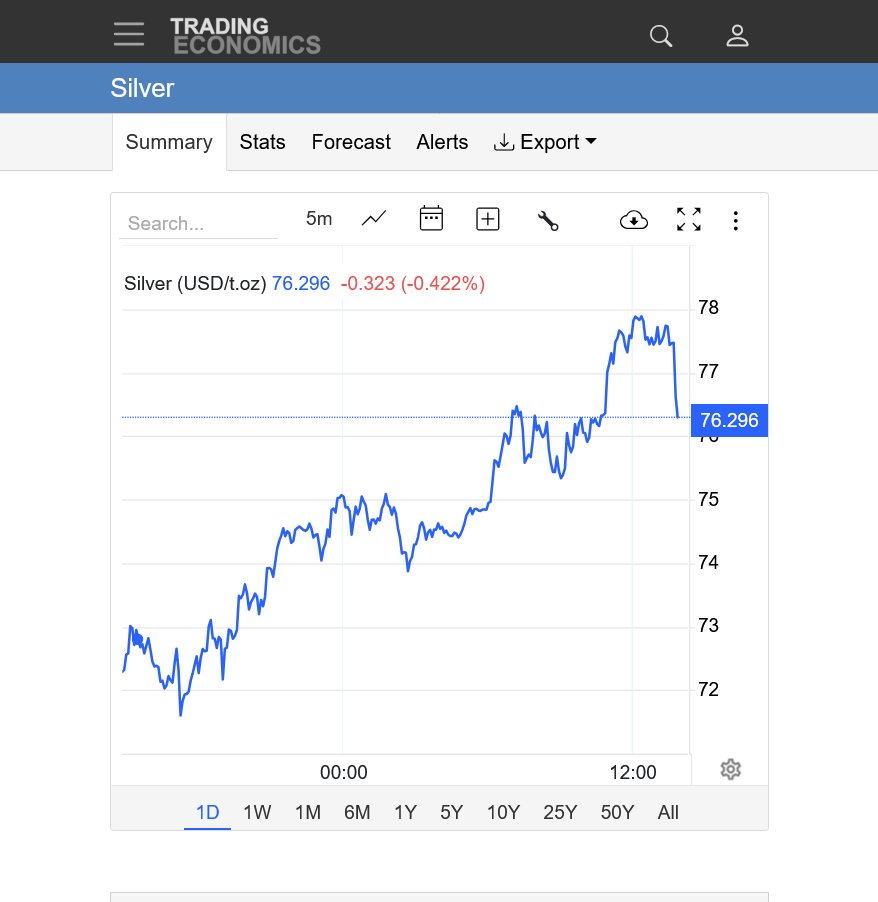878x902 pixels.
Task: Click the search magnifier icon
Action: pyautogui.click(x=661, y=36)
